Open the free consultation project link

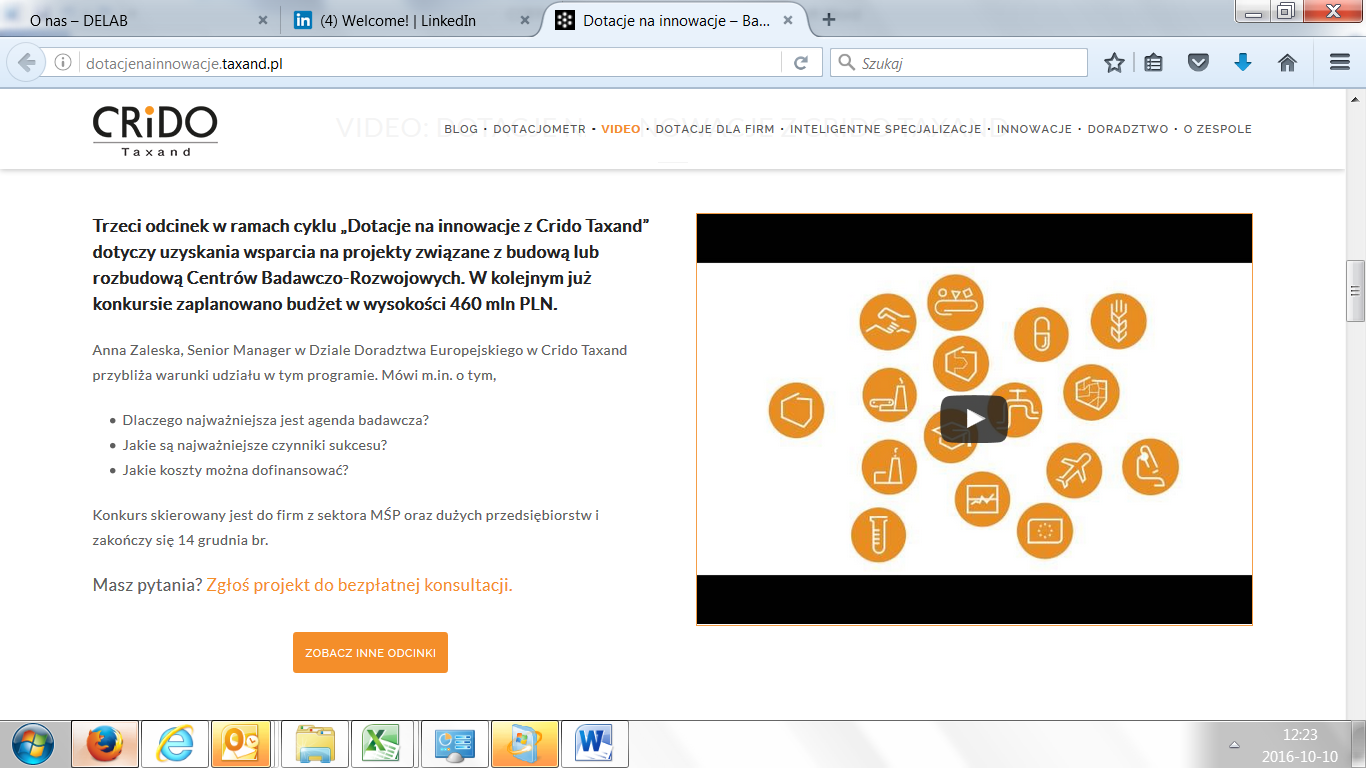359,585
